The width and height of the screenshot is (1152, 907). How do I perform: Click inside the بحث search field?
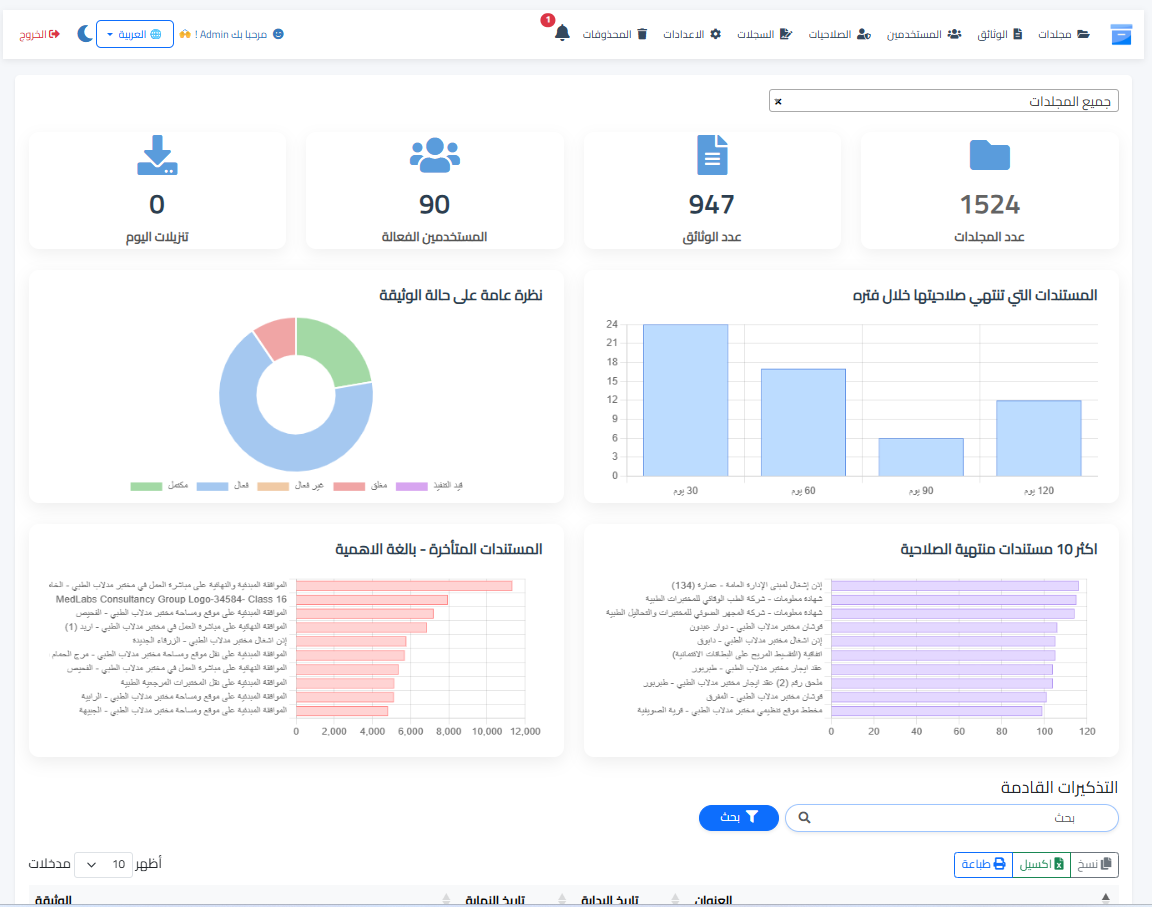(x=950, y=818)
